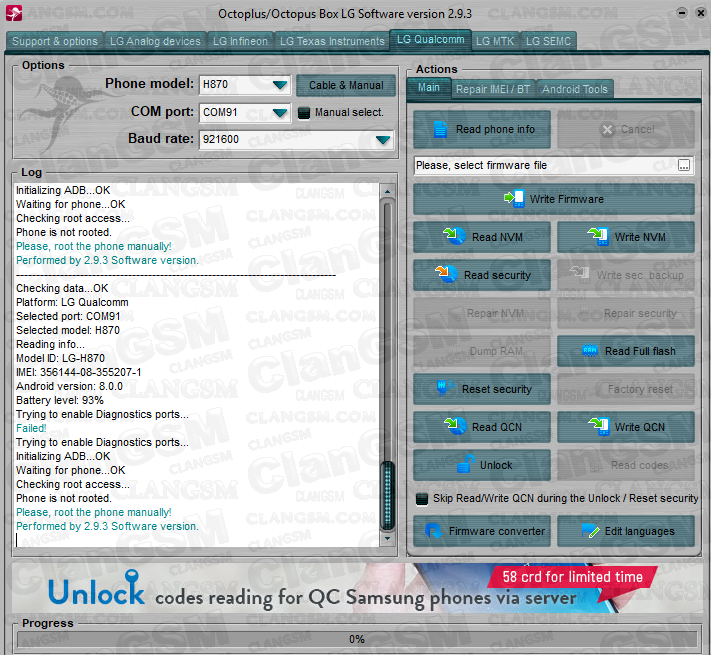Image resolution: width=711 pixels, height=655 pixels.
Task: Click the Repair NVM button
Action: pyautogui.click(x=482, y=313)
